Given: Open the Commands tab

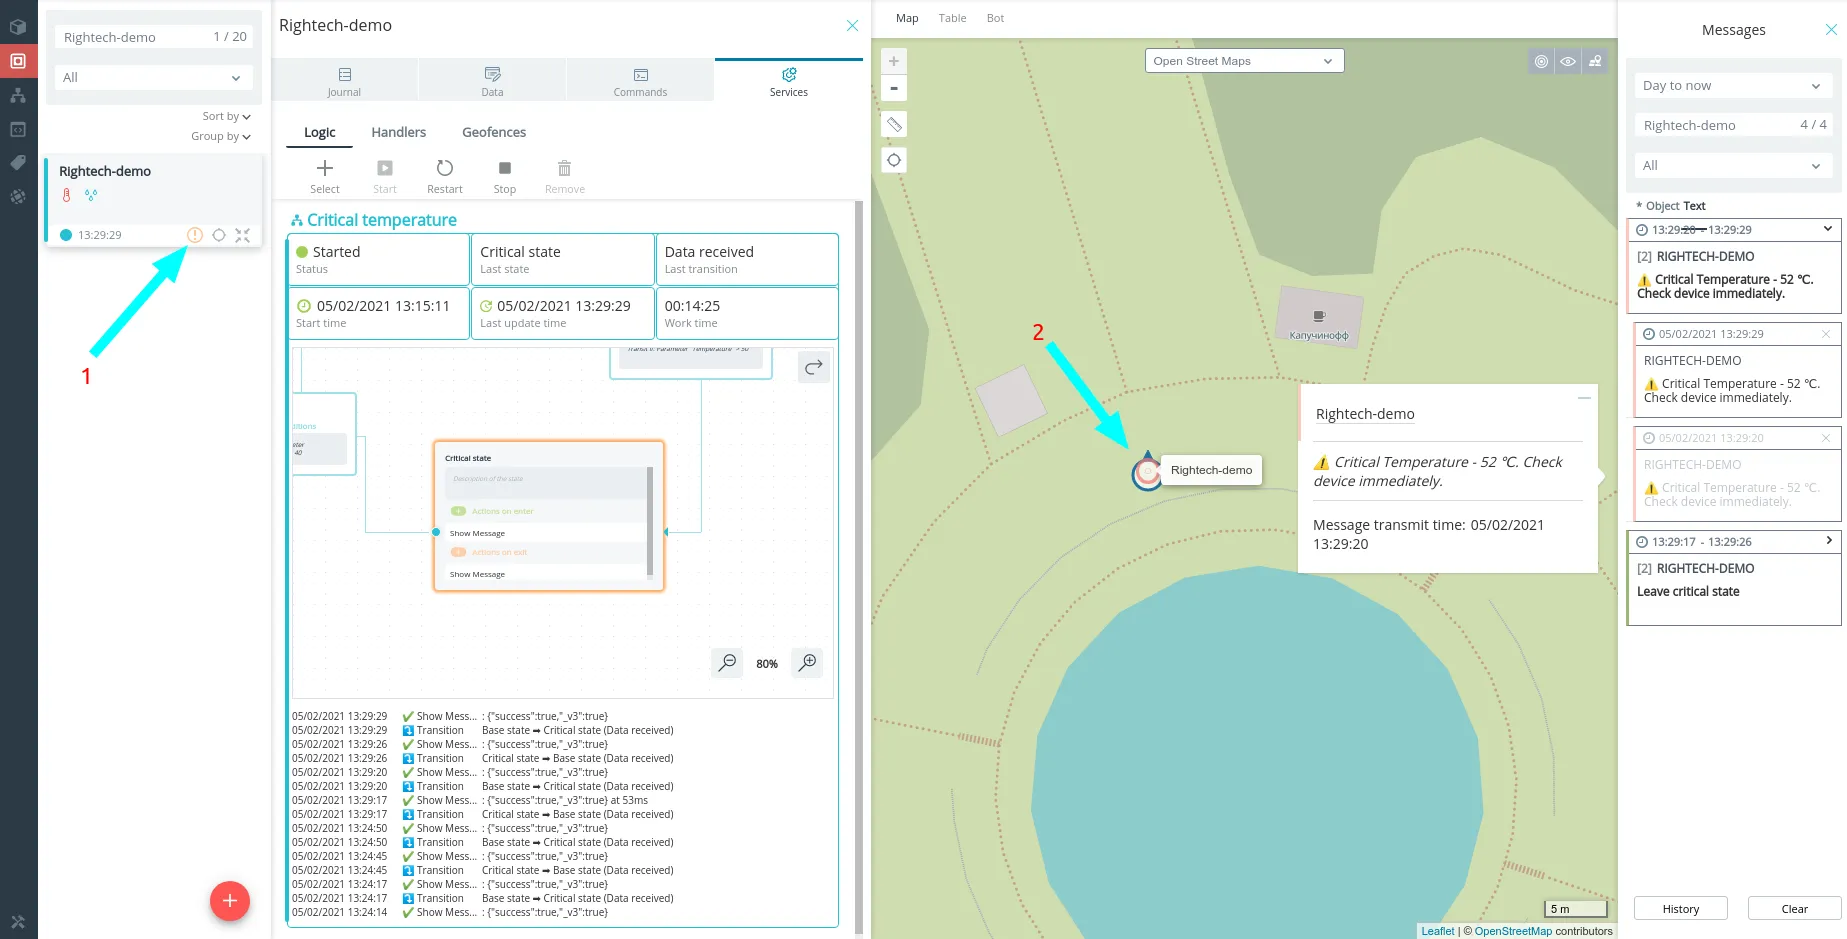Looking at the screenshot, I should [640, 80].
